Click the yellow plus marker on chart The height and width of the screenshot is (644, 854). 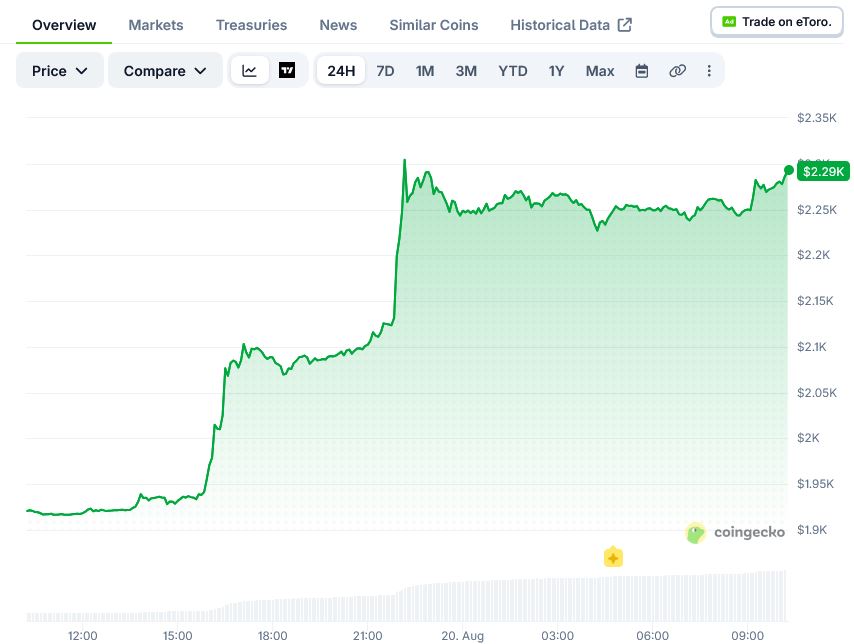[x=613, y=557]
